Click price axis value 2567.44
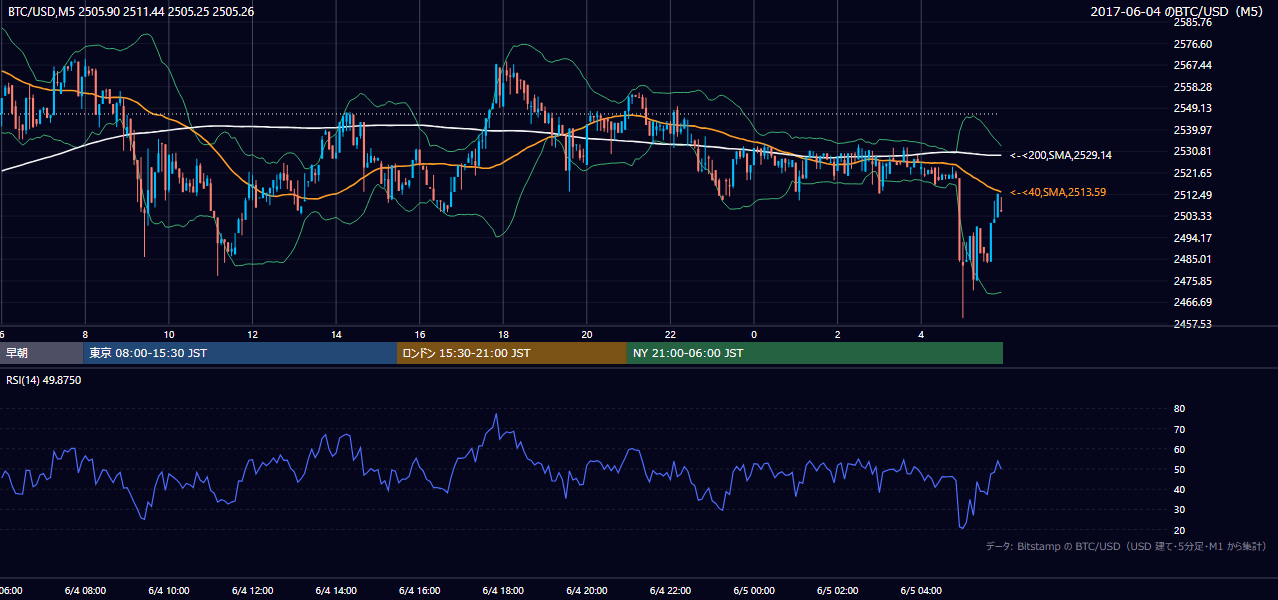Screen dimensions: 1278x600 (1193, 65)
